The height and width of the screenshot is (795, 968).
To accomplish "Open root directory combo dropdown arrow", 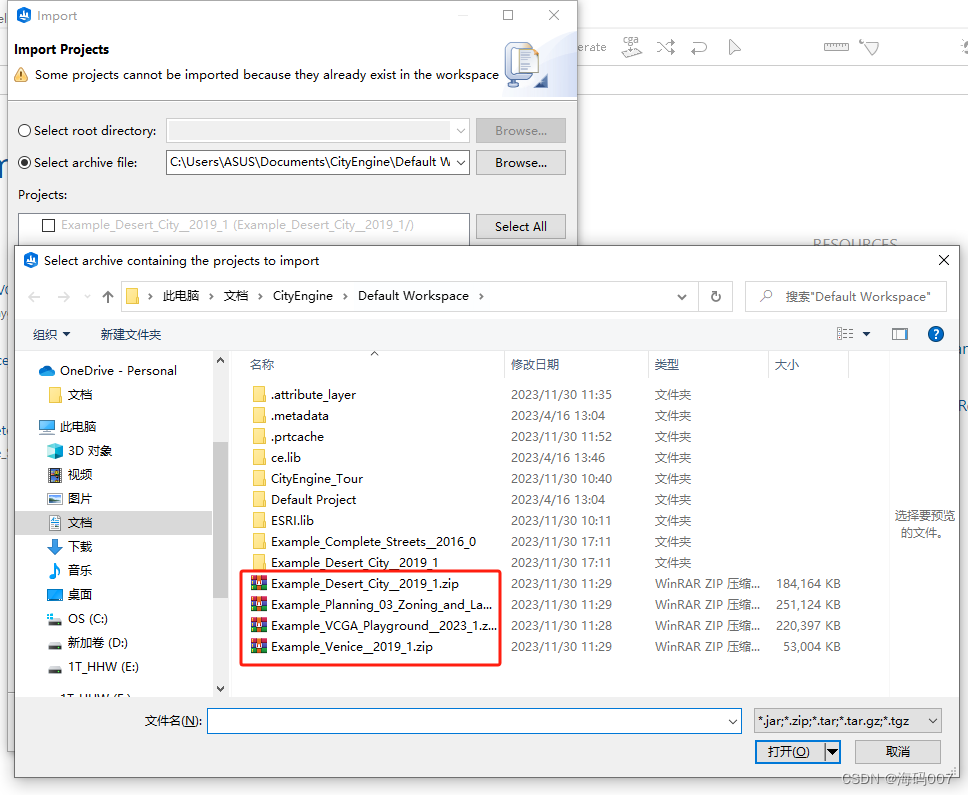I will (x=461, y=131).
